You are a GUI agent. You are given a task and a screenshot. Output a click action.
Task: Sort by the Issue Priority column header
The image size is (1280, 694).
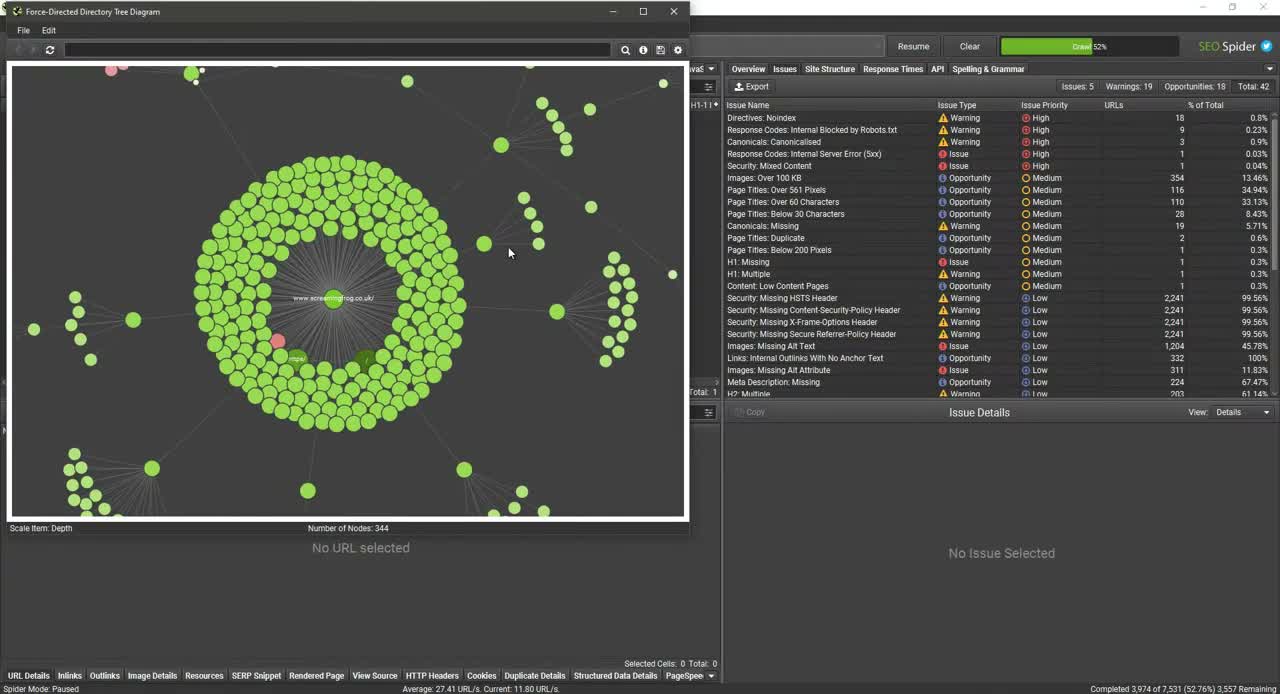point(1044,105)
